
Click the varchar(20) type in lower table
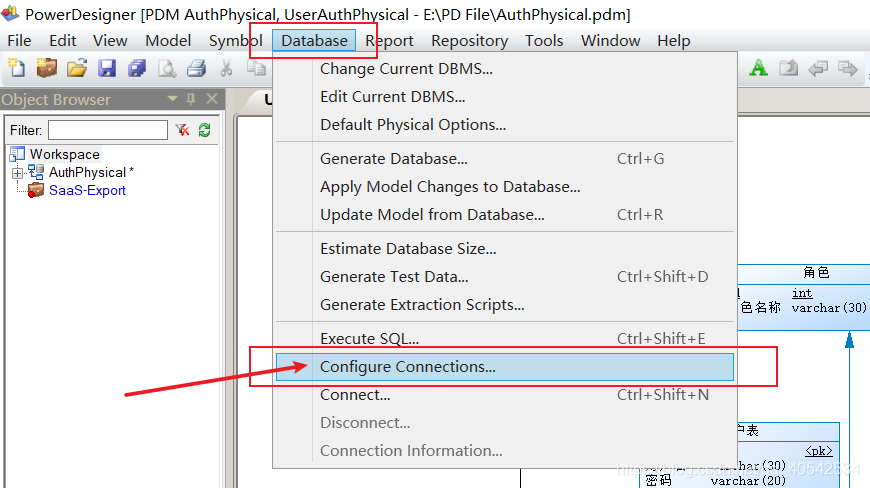748,481
